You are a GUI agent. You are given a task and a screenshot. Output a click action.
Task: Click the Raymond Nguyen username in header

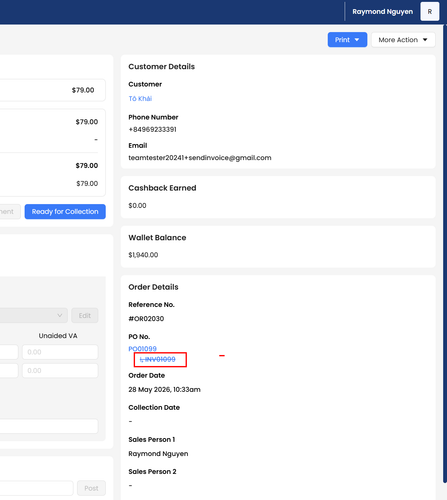pos(382,12)
